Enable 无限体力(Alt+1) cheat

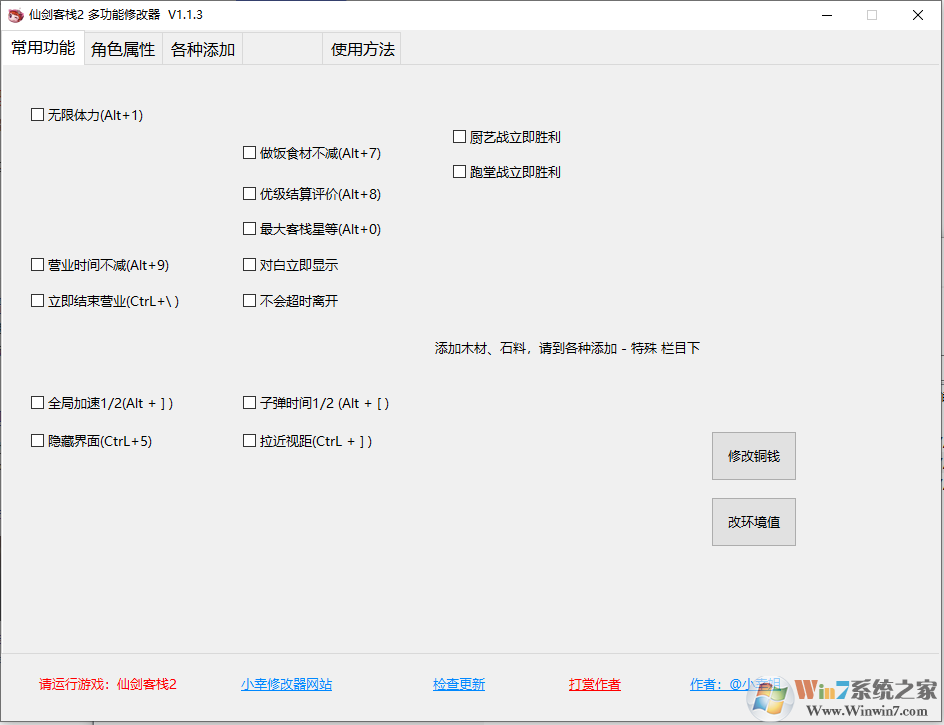click(37, 115)
